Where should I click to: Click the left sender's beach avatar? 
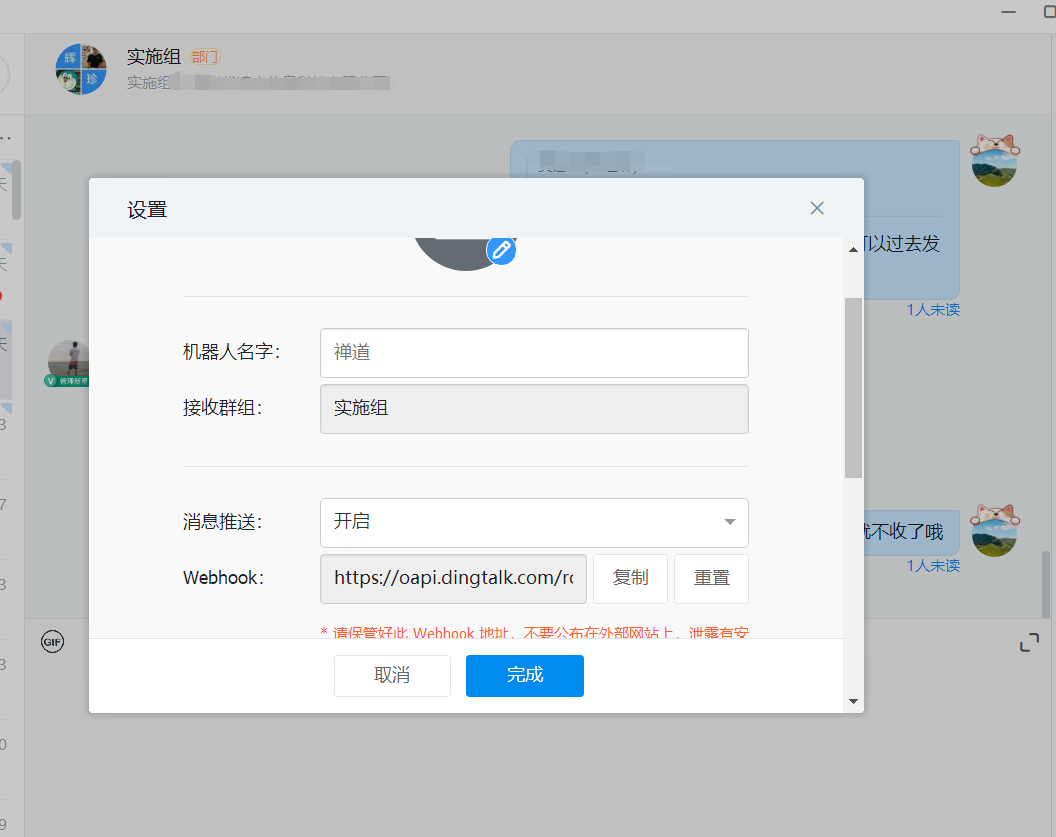tap(68, 362)
